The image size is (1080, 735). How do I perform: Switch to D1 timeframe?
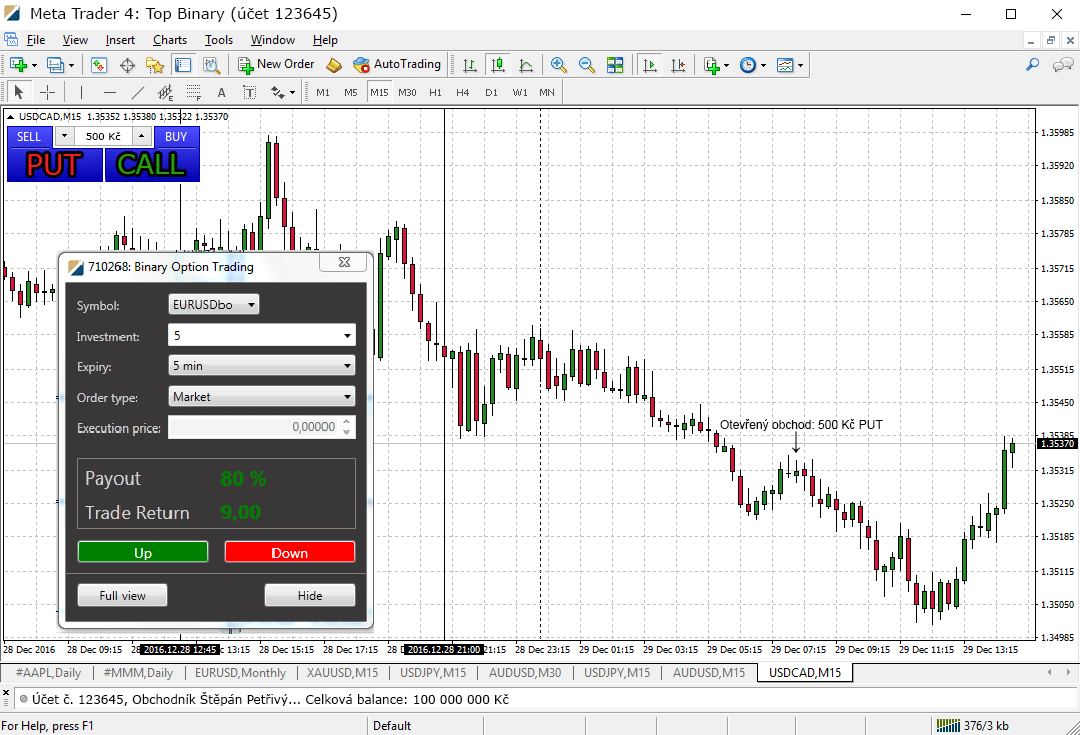(491, 92)
